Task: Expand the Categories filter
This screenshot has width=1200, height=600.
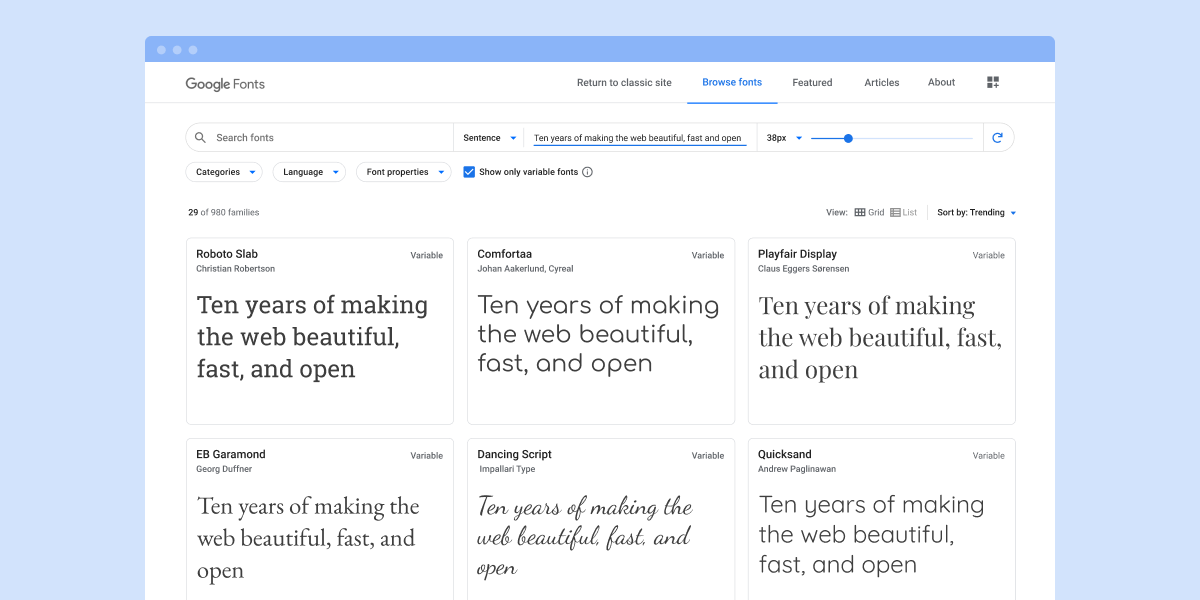Action: tap(224, 172)
